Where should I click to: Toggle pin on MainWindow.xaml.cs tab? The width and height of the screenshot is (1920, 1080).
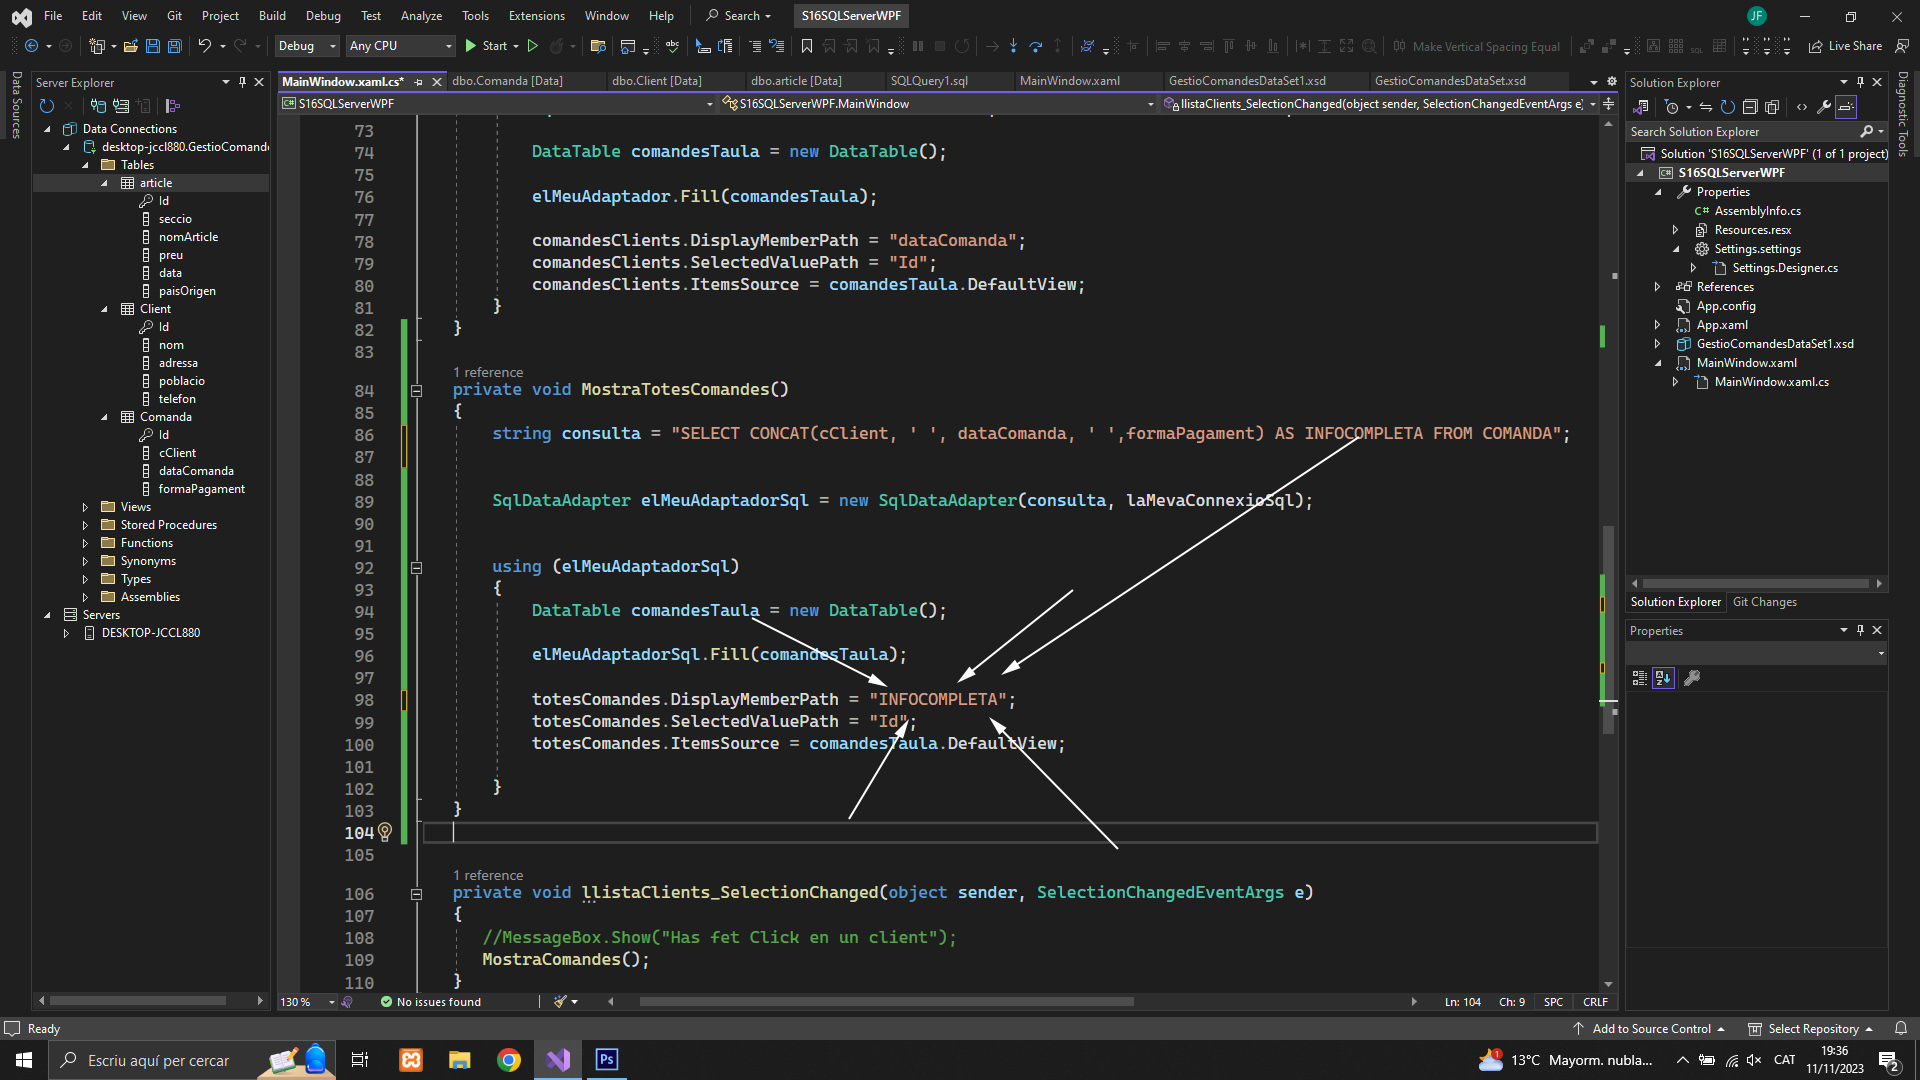coord(418,82)
